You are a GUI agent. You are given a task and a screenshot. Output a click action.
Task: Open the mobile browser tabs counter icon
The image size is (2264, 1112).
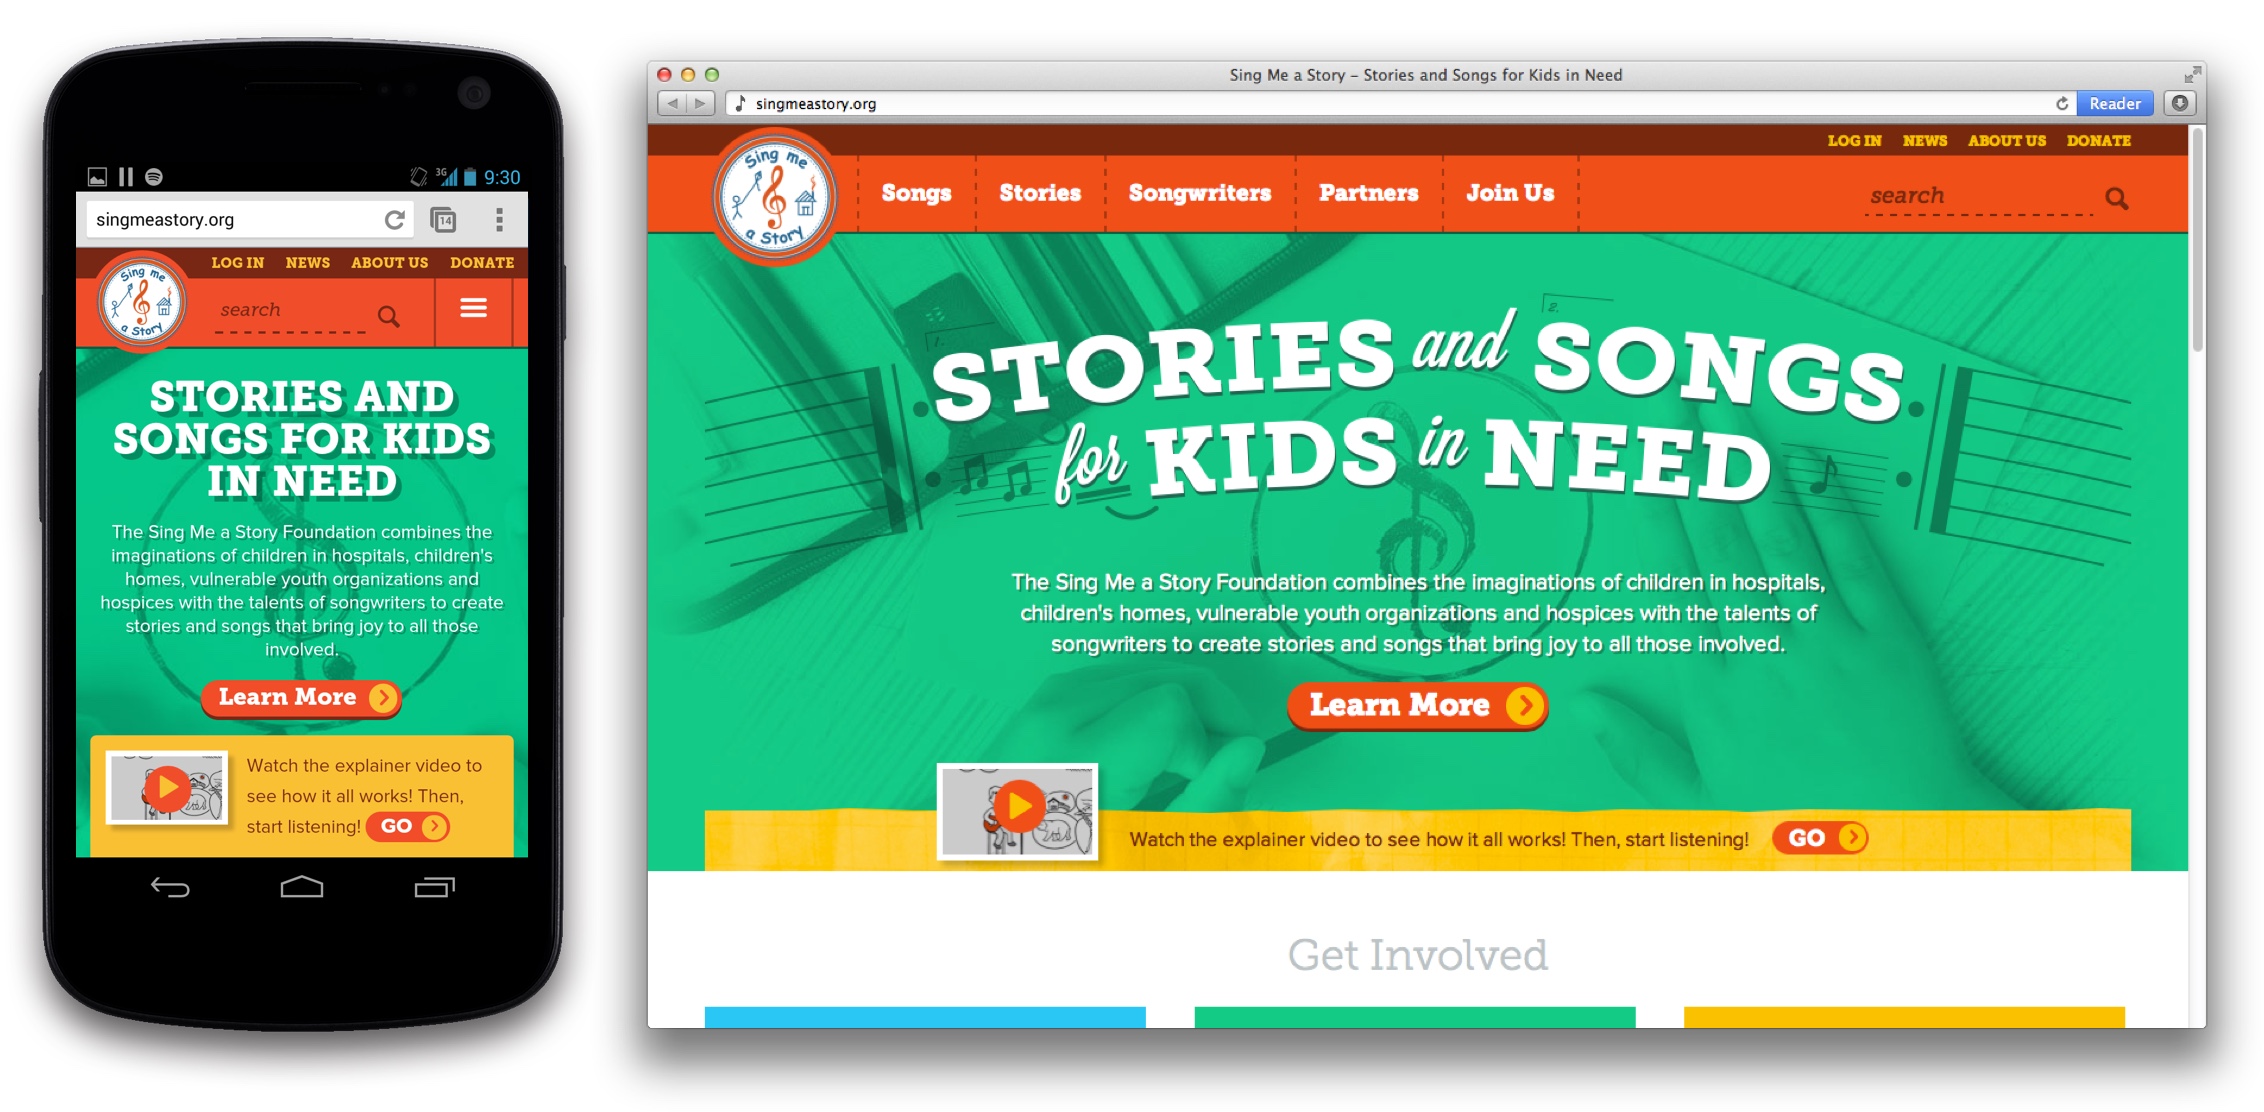[x=443, y=219]
